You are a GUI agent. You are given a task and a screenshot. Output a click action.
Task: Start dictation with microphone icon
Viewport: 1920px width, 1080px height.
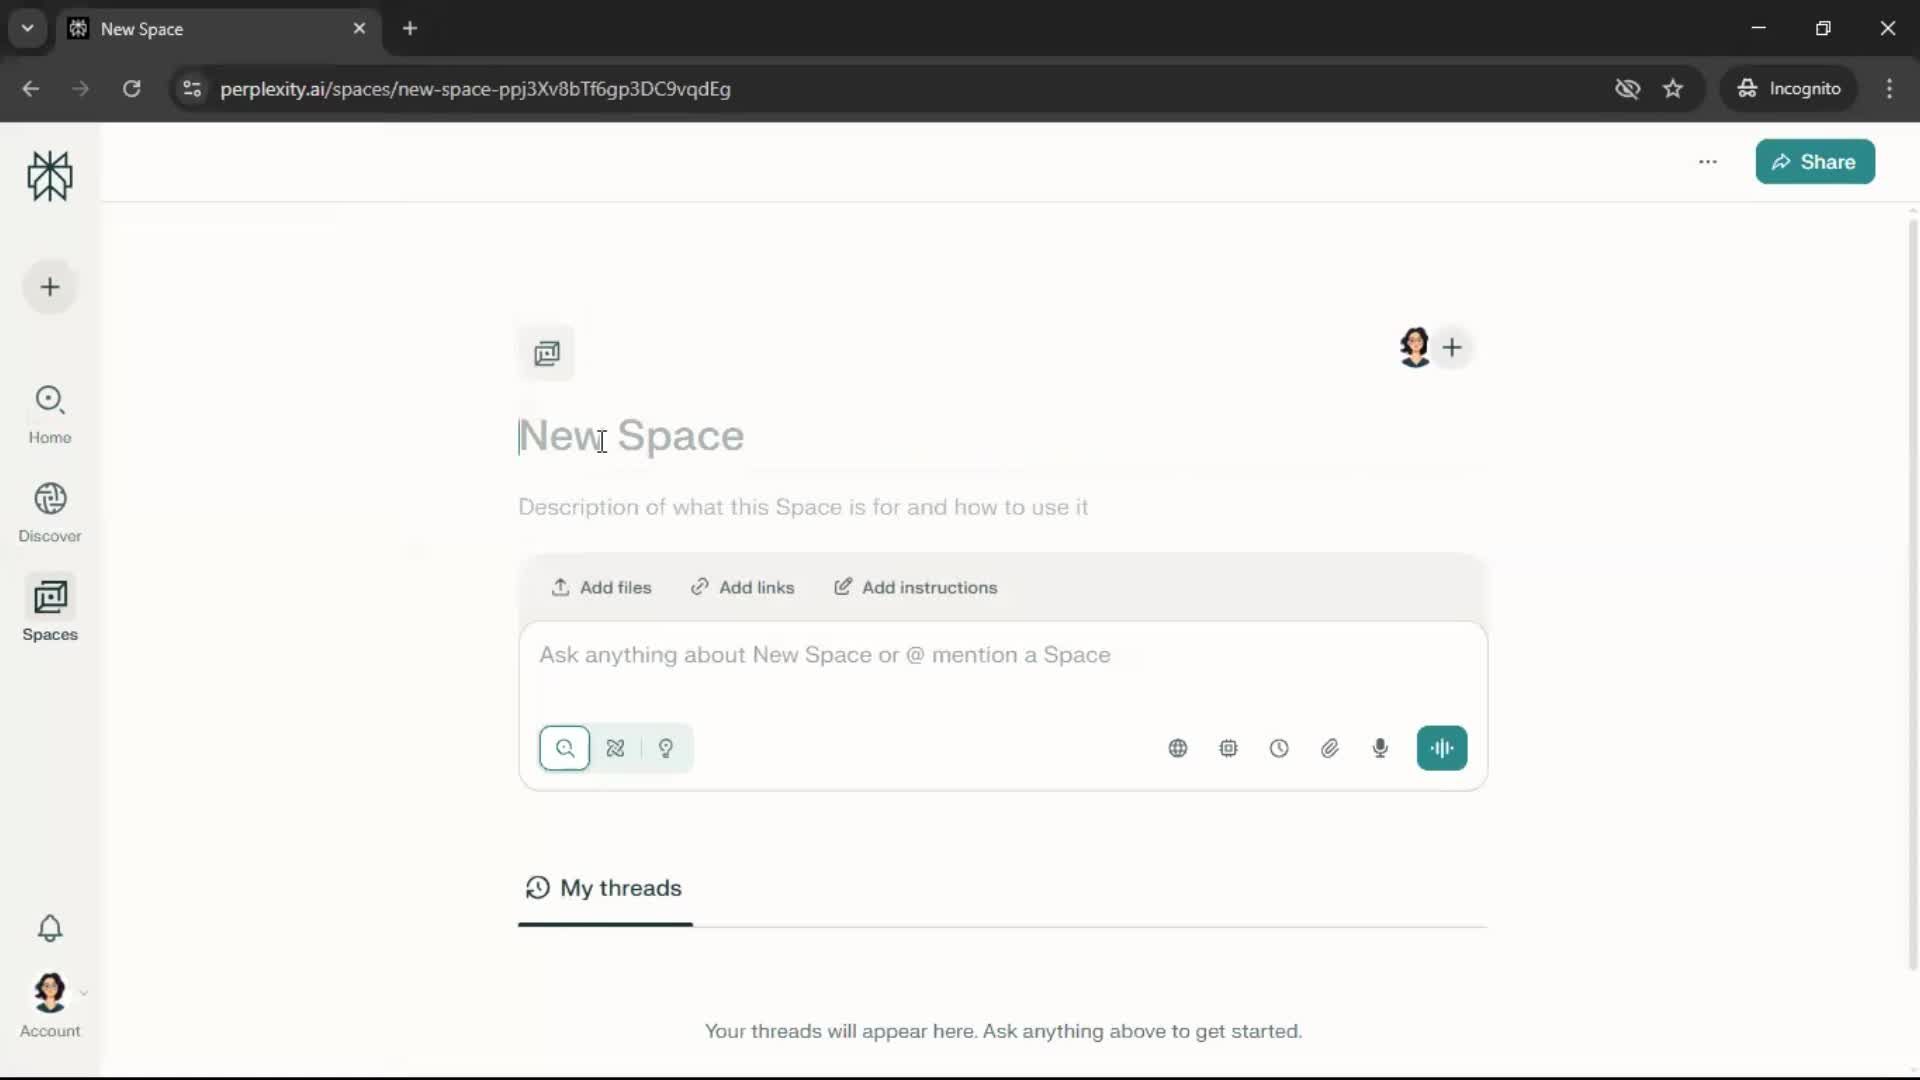[1380, 748]
